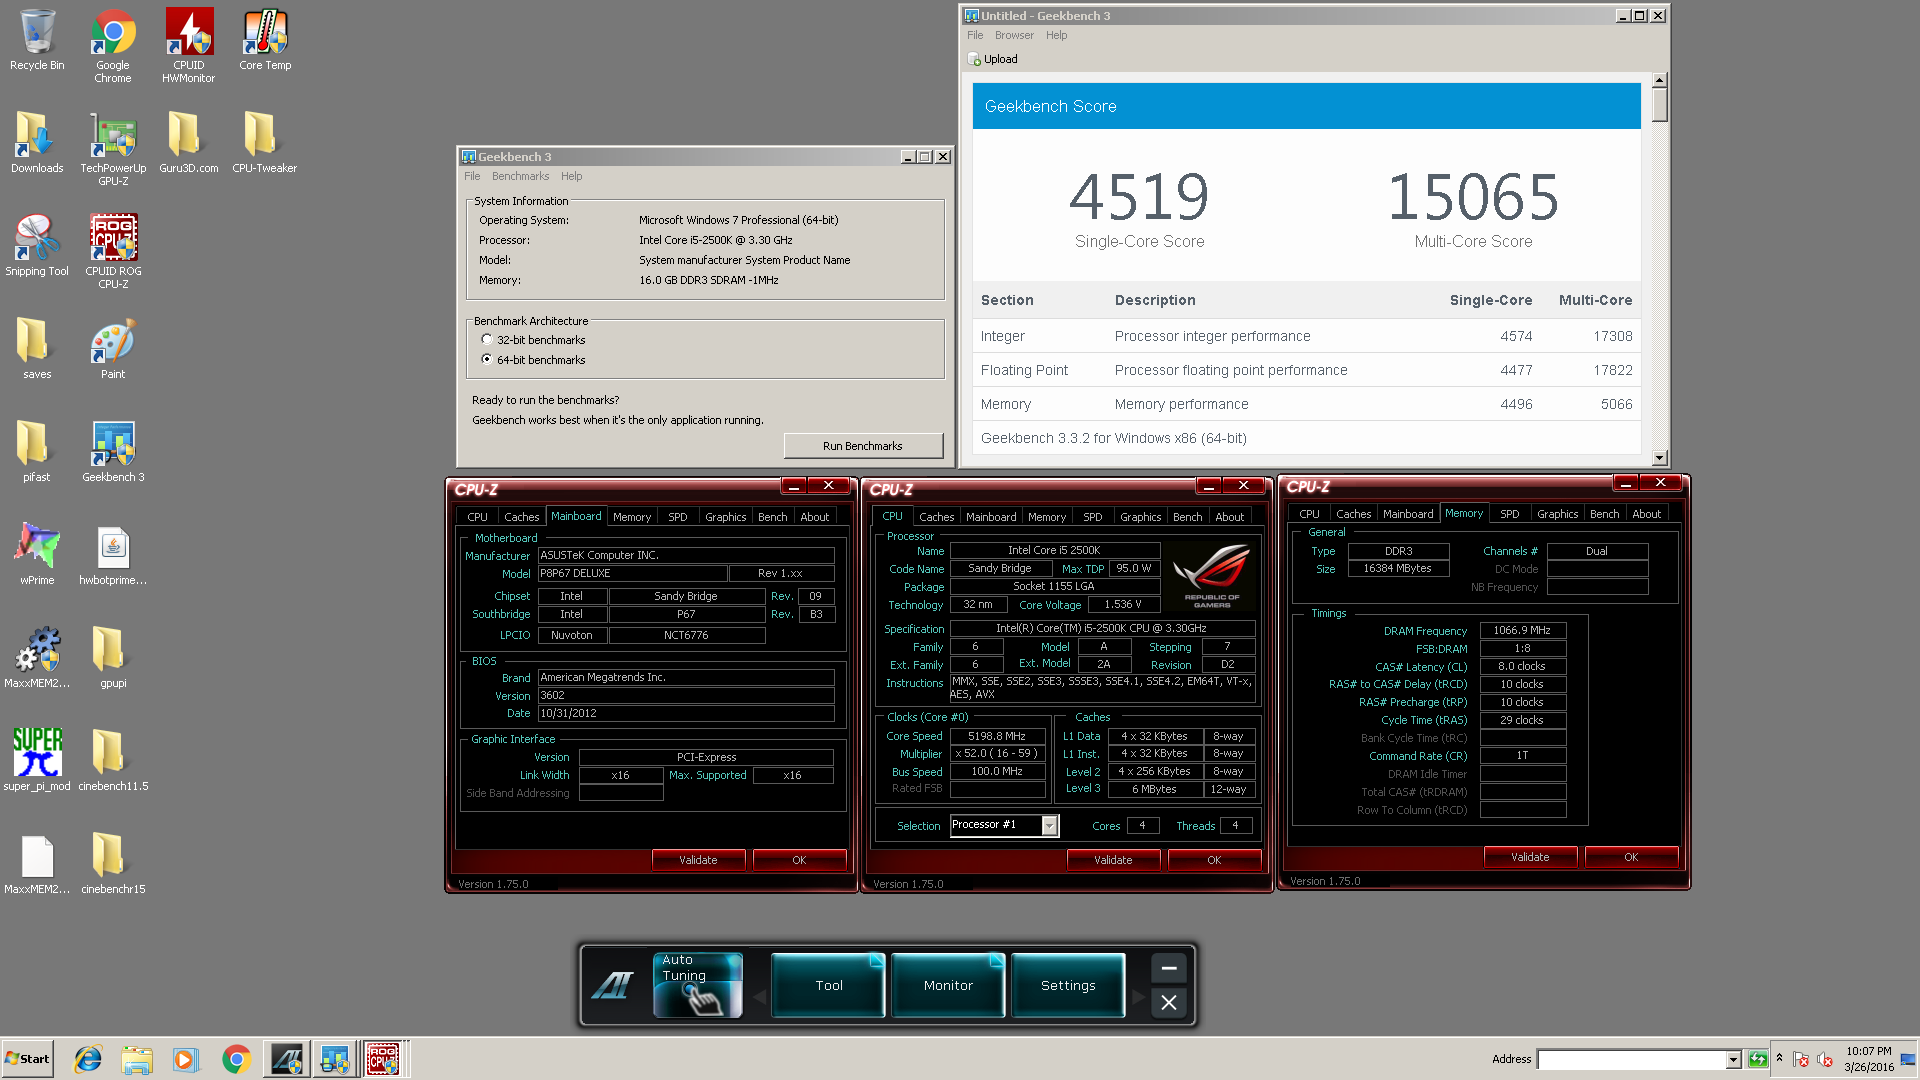The width and height of the screenshot is (1920, 1080).
Task: Switch to SPD tab in middle CPU-Z
Action: tap(1093, 517)
